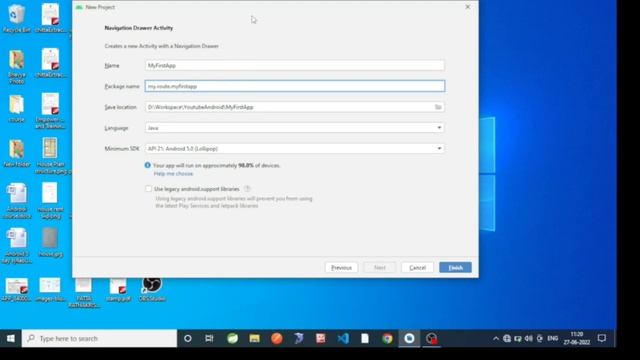This screenshot has width=640, height=360.
Task: Switch to OBS Studio on the taskbar
Action: click(431, 338)
